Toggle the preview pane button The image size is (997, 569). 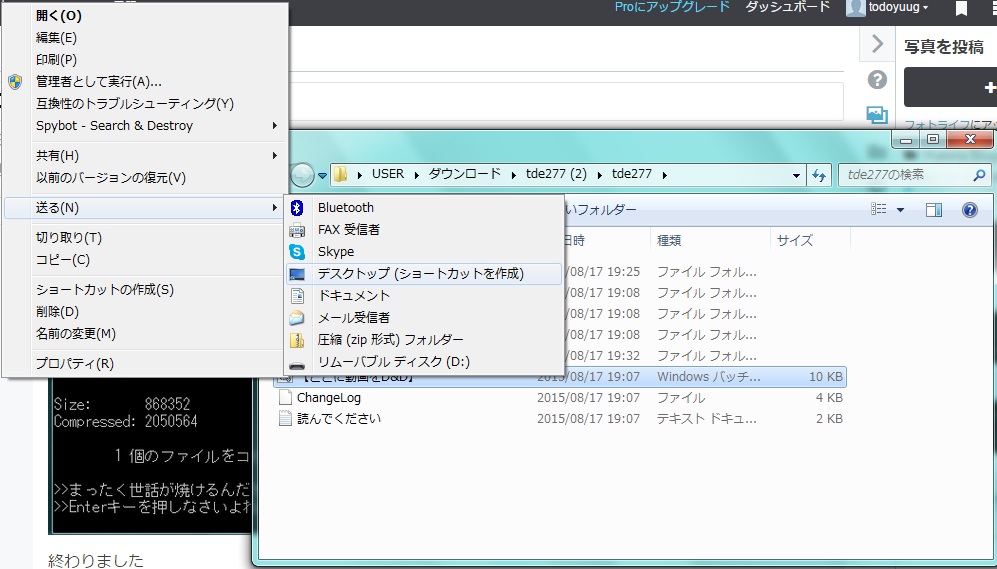pos(934,210)
